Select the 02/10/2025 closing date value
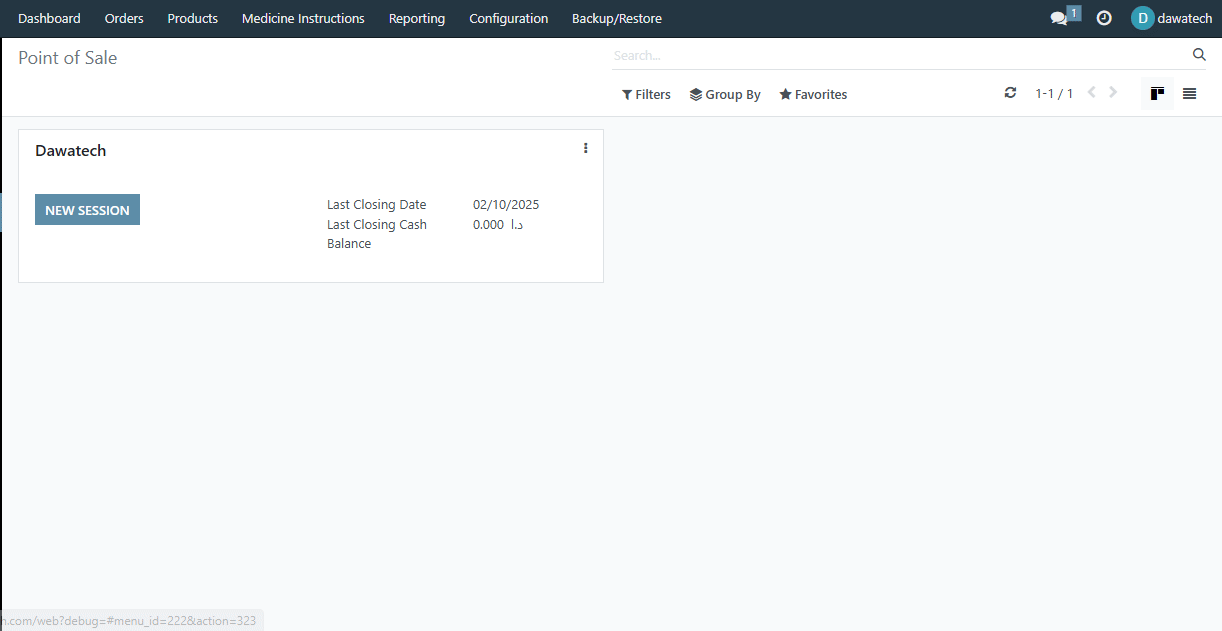The height and width of the screenshot is (631, 1222). tap(506, 205)
